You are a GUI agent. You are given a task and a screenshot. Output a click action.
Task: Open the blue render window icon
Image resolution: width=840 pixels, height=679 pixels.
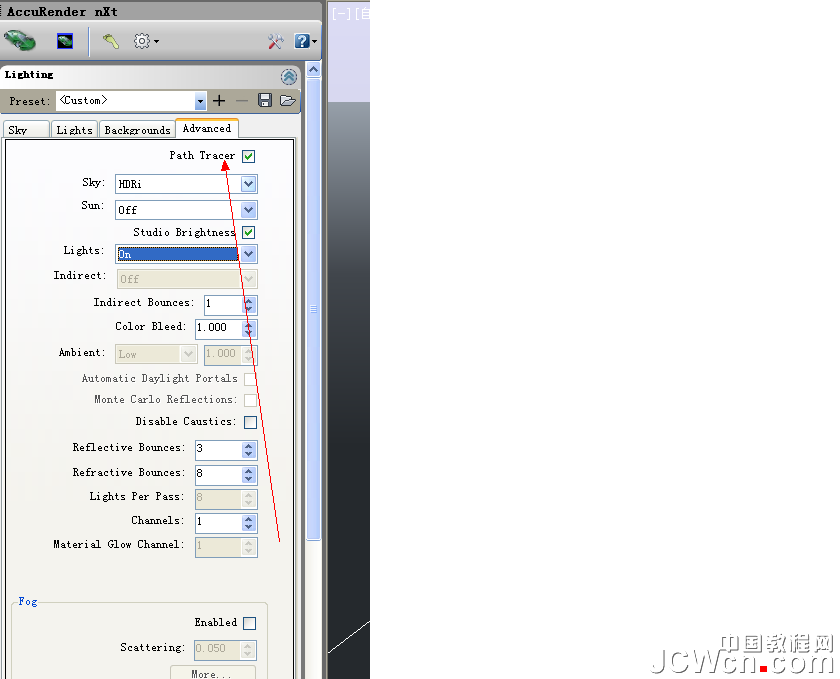[x=65, y=41]
